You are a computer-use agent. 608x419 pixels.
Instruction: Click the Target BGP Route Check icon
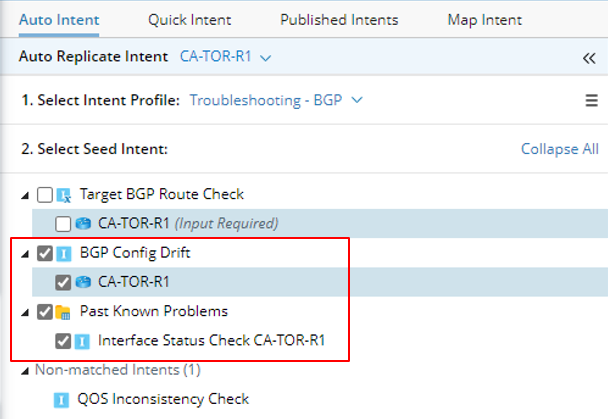click(x=63, y=195)
